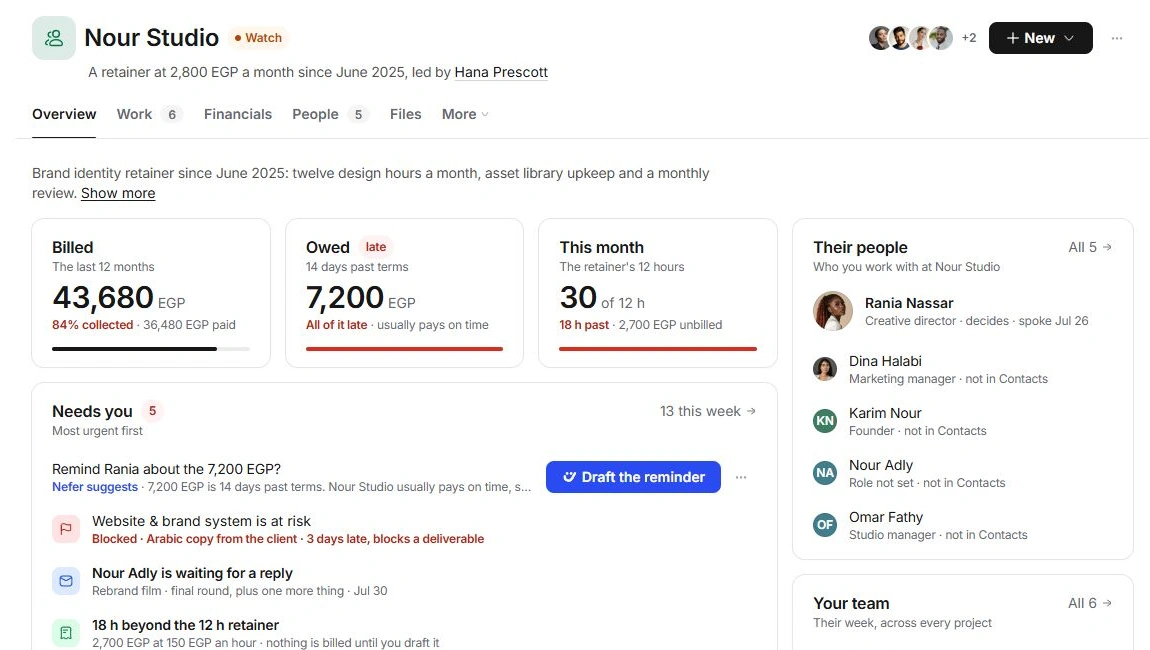1150x650 pixels.
Task: Open options for the Rania reminder suggestion
Action: pos(741,477)
